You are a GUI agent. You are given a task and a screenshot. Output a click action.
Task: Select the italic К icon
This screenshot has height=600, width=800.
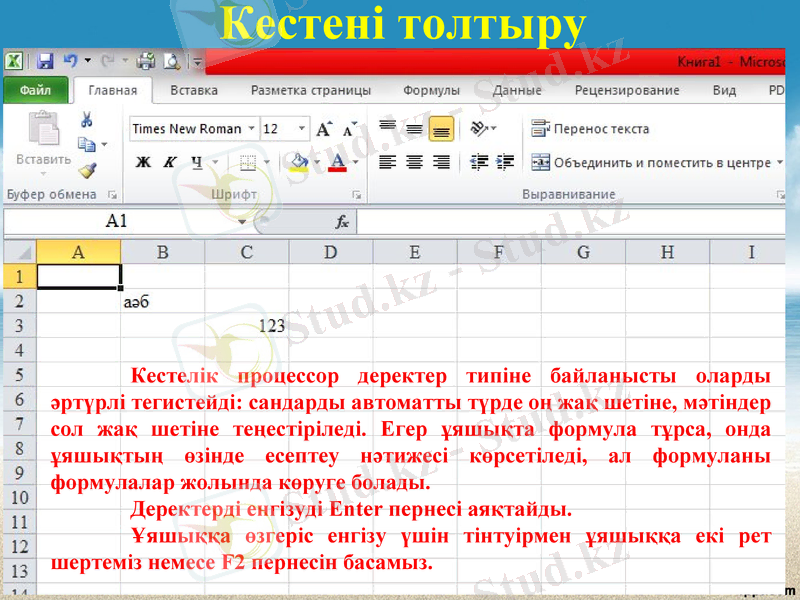[x=168, y=160]
